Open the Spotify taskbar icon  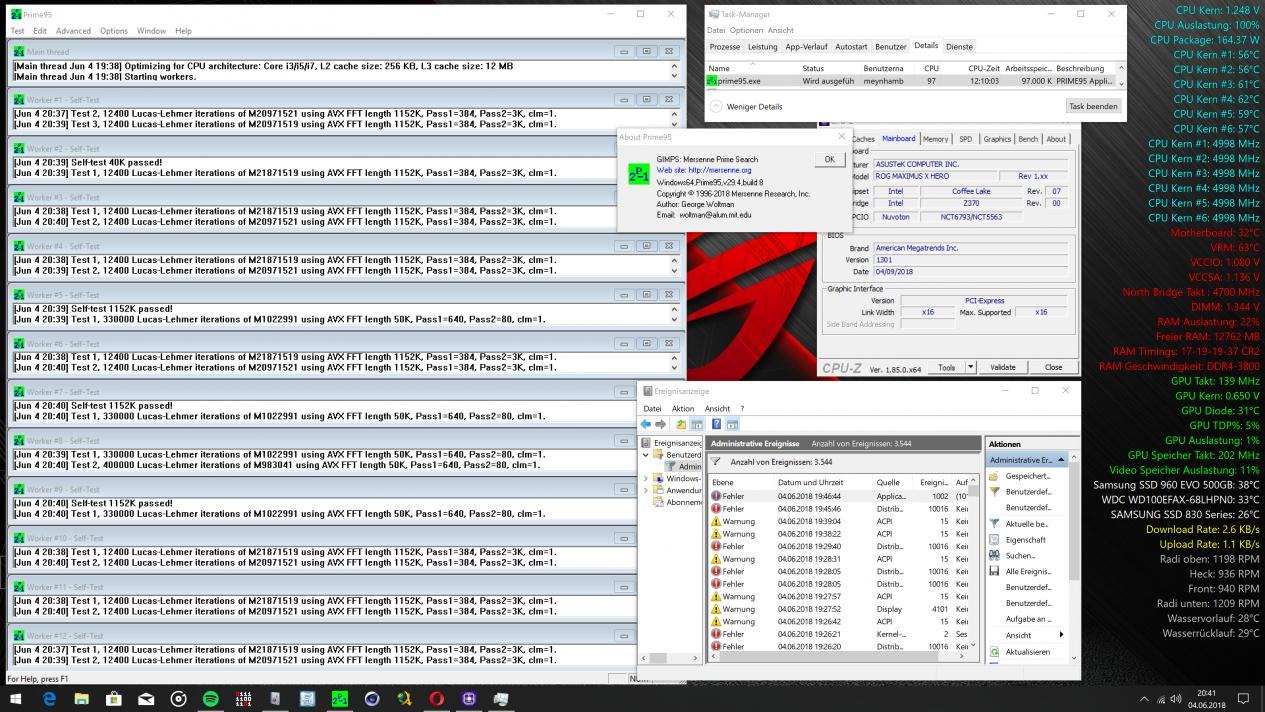pyautogui.click(x=210, y=699)
